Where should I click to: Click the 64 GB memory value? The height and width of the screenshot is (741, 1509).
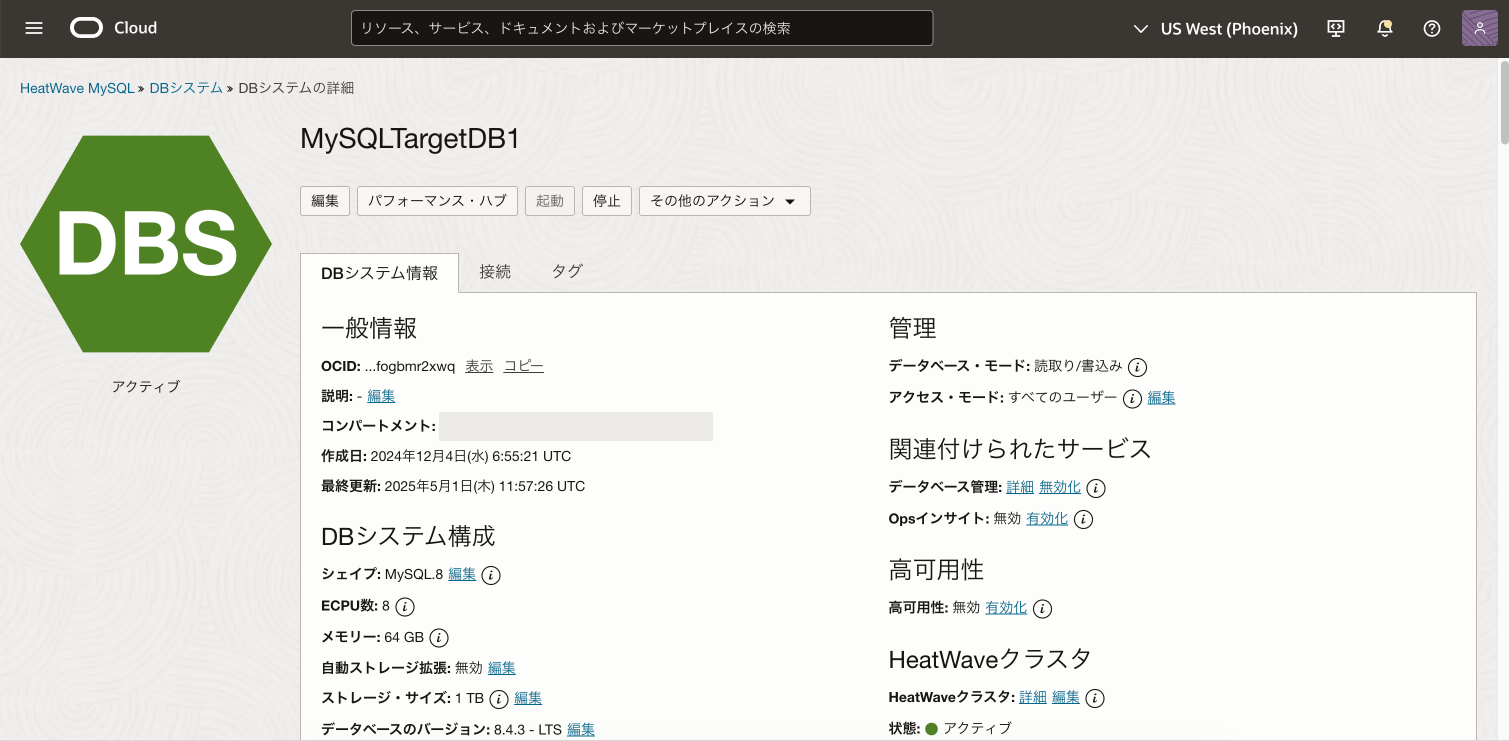(x=404, y=636)
